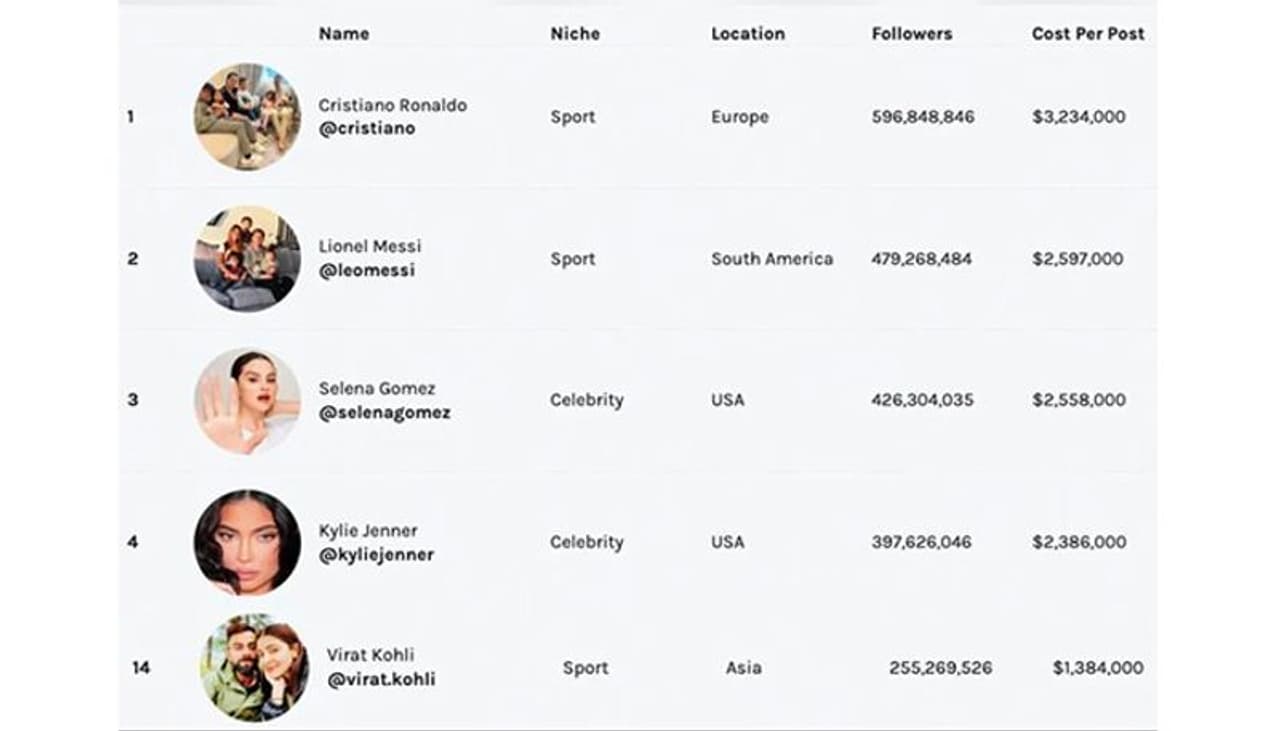Open the @cristiano handle link
Image resolution: width=1280 pixels, height=731 pixels.
366,129
